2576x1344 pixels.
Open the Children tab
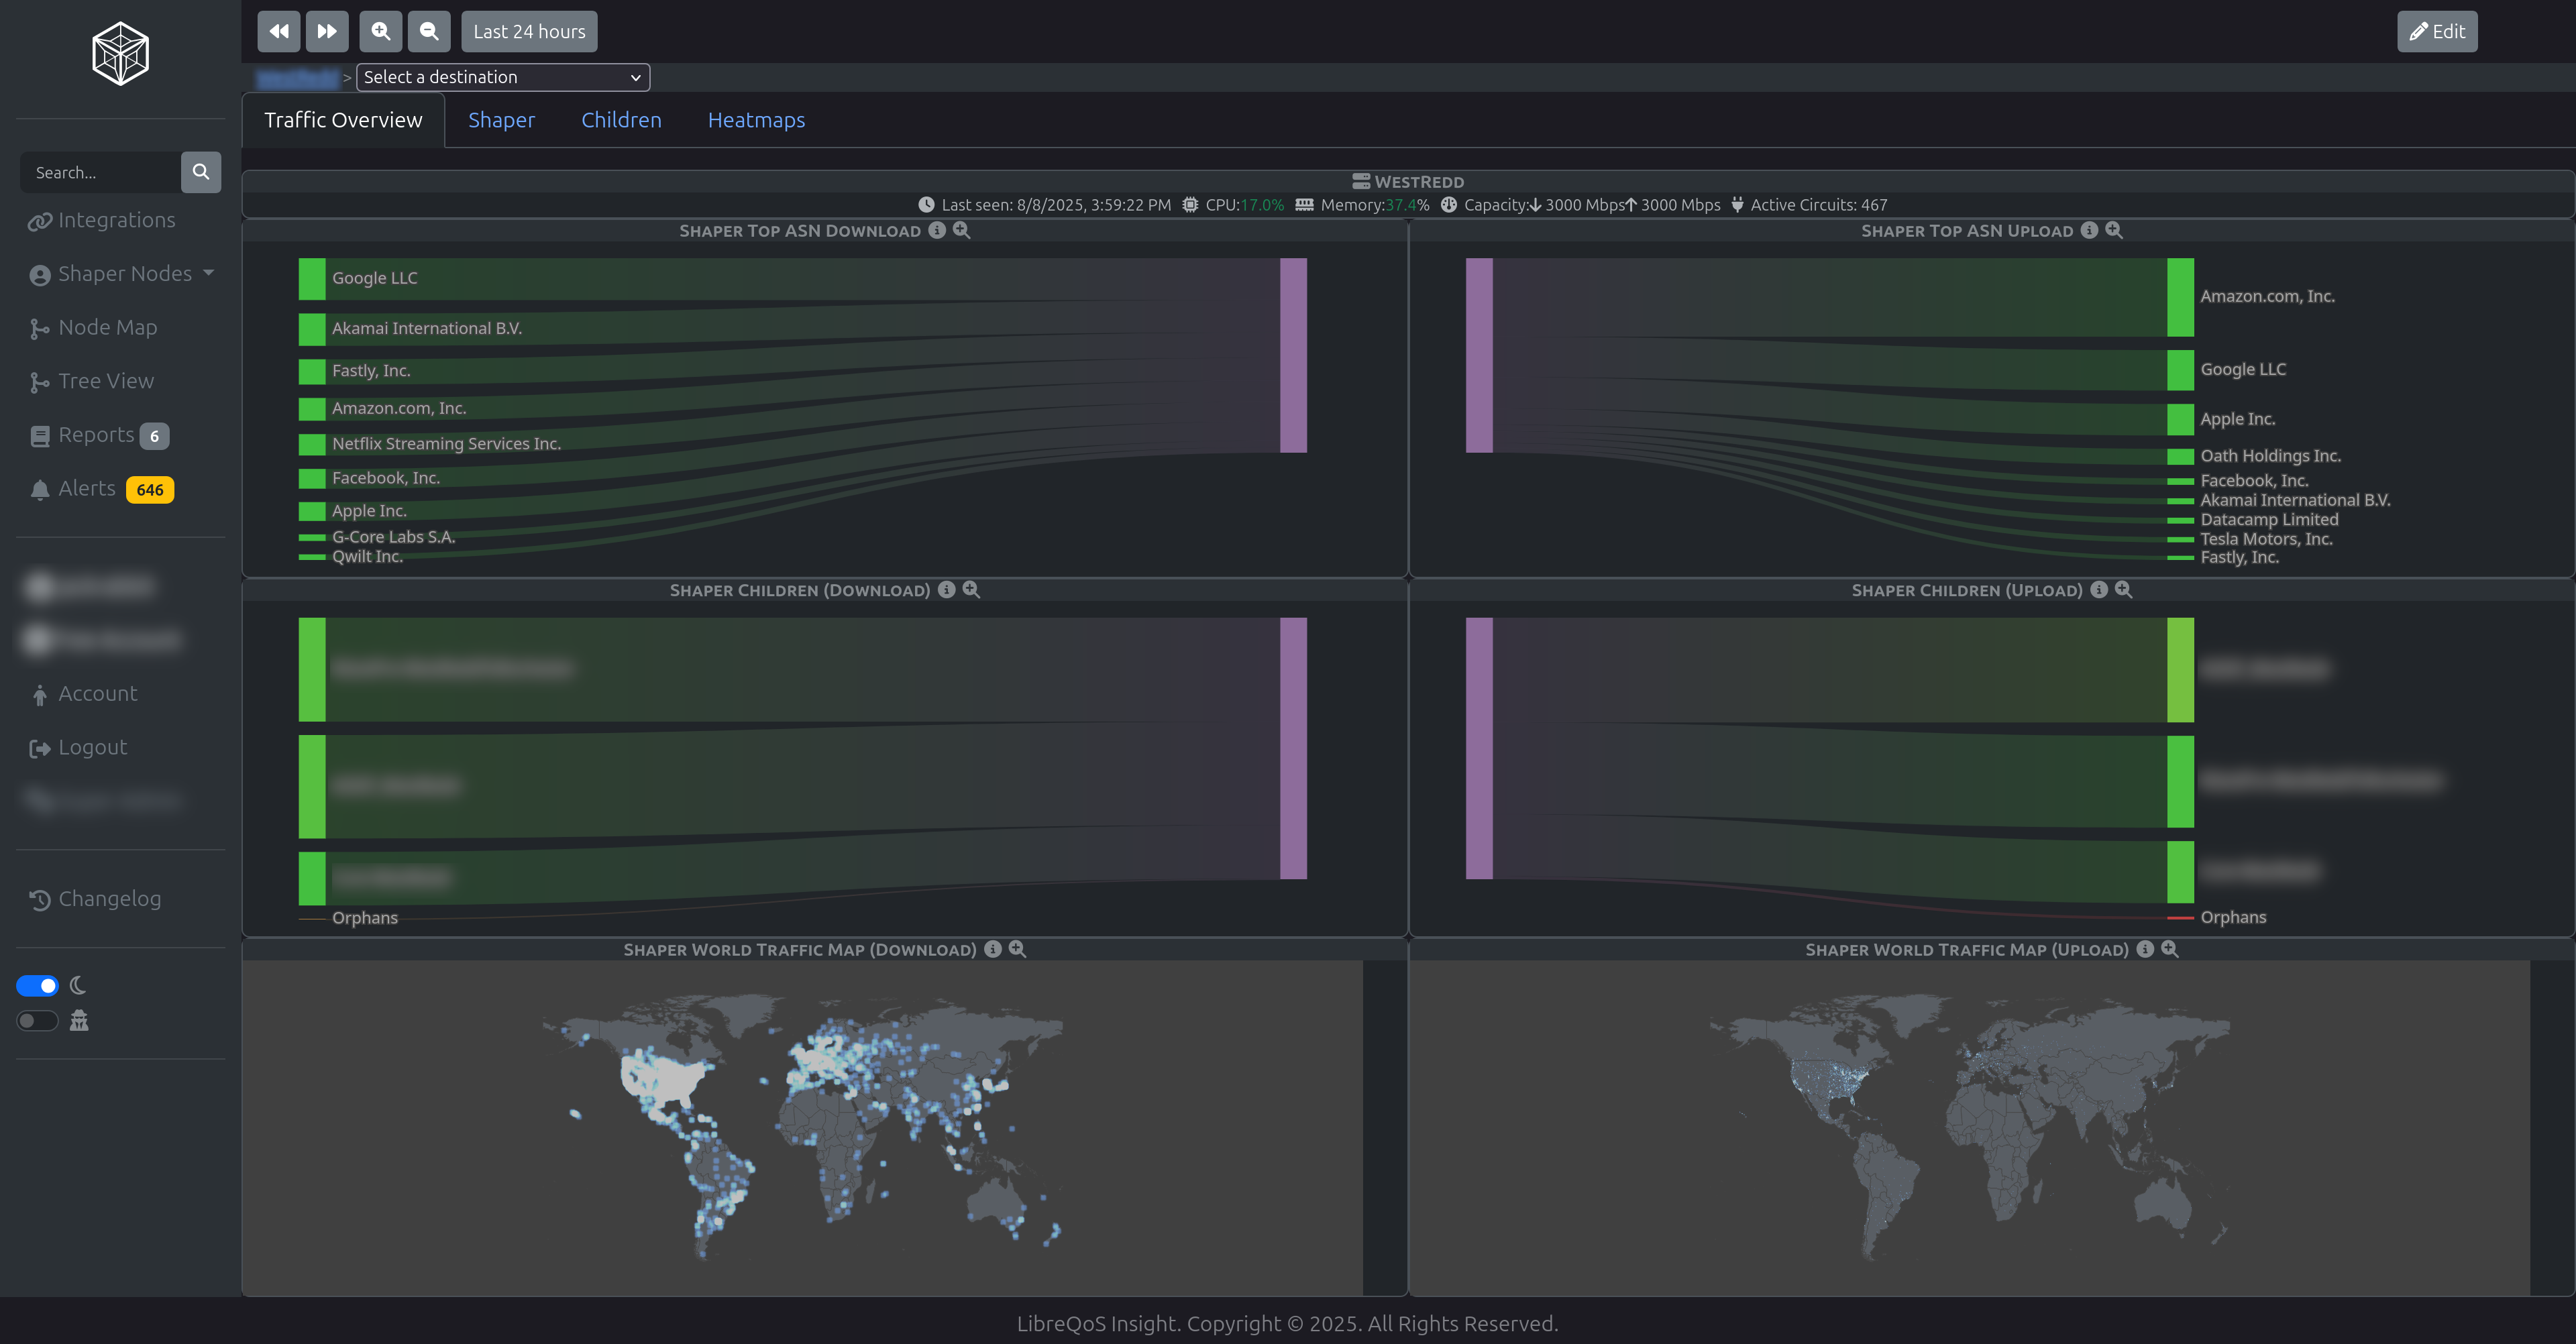tap(621, 120)
